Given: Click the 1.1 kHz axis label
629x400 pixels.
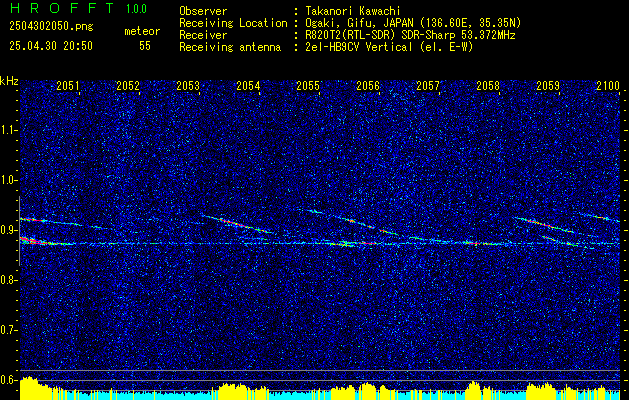Looking at the screenshot, I should pyautogui.click(x=9, y=130).
